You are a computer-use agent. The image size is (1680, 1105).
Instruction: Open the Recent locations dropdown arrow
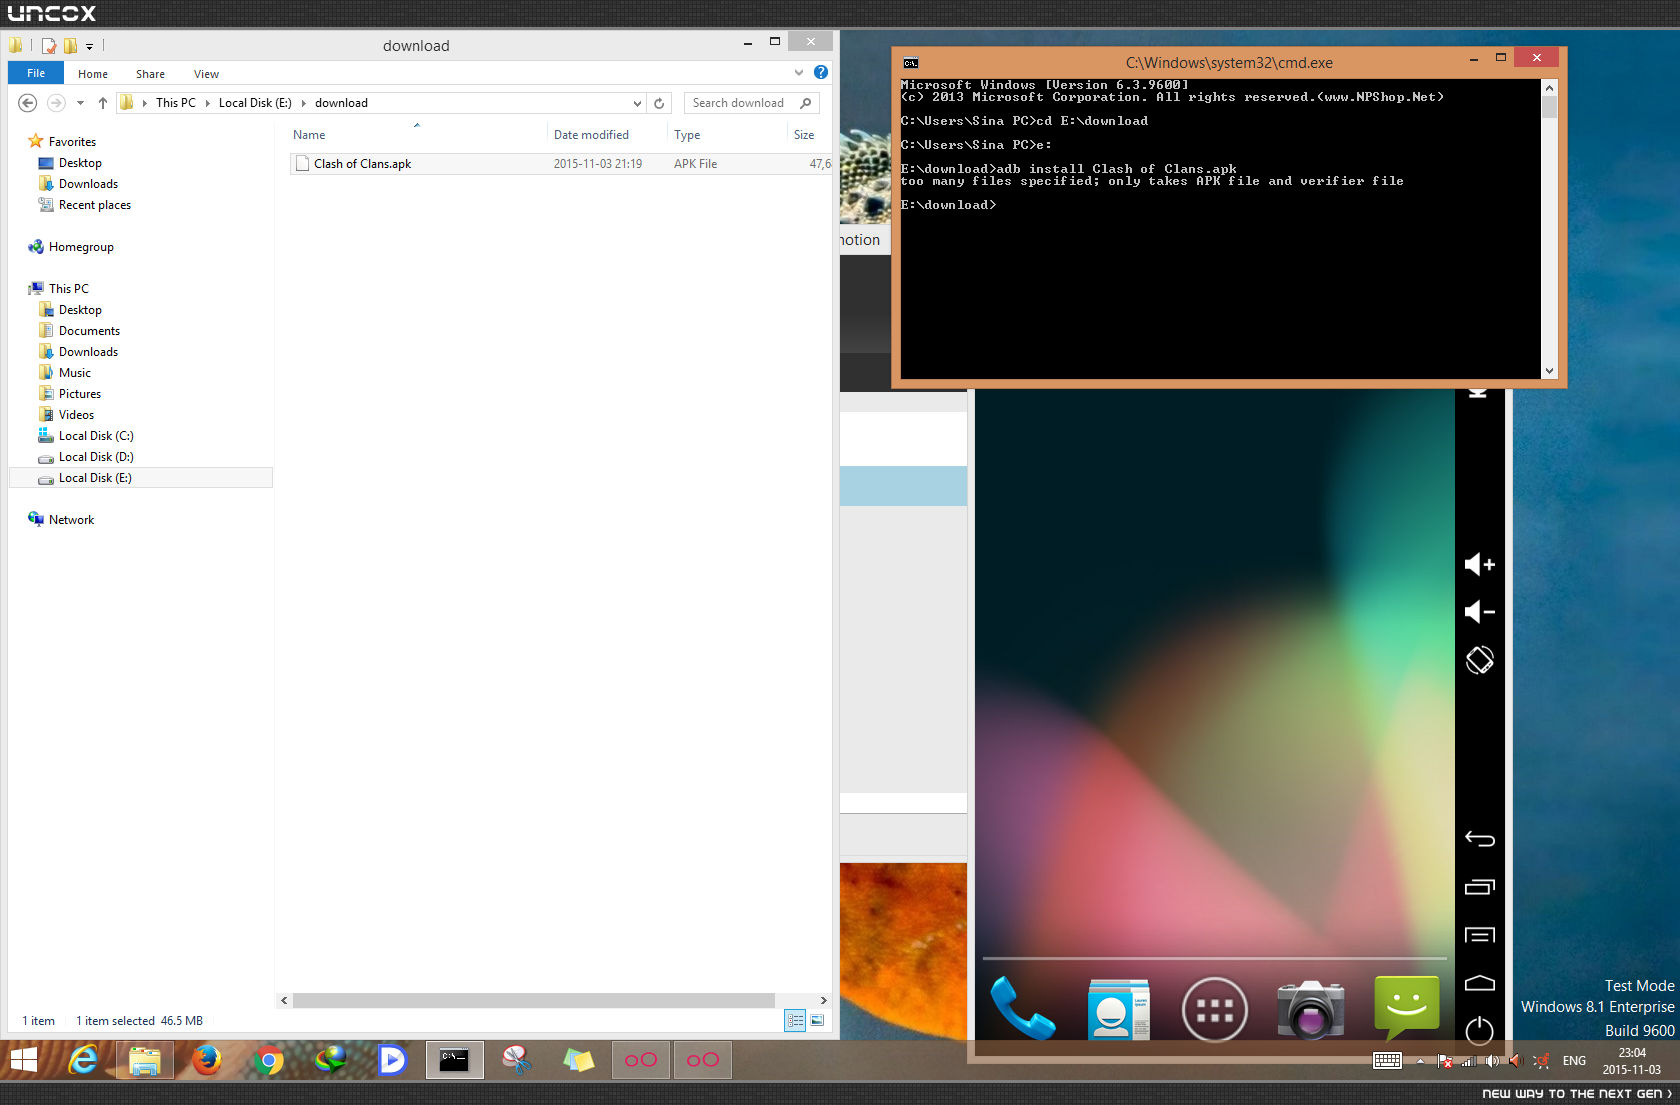tap(80, 103)
